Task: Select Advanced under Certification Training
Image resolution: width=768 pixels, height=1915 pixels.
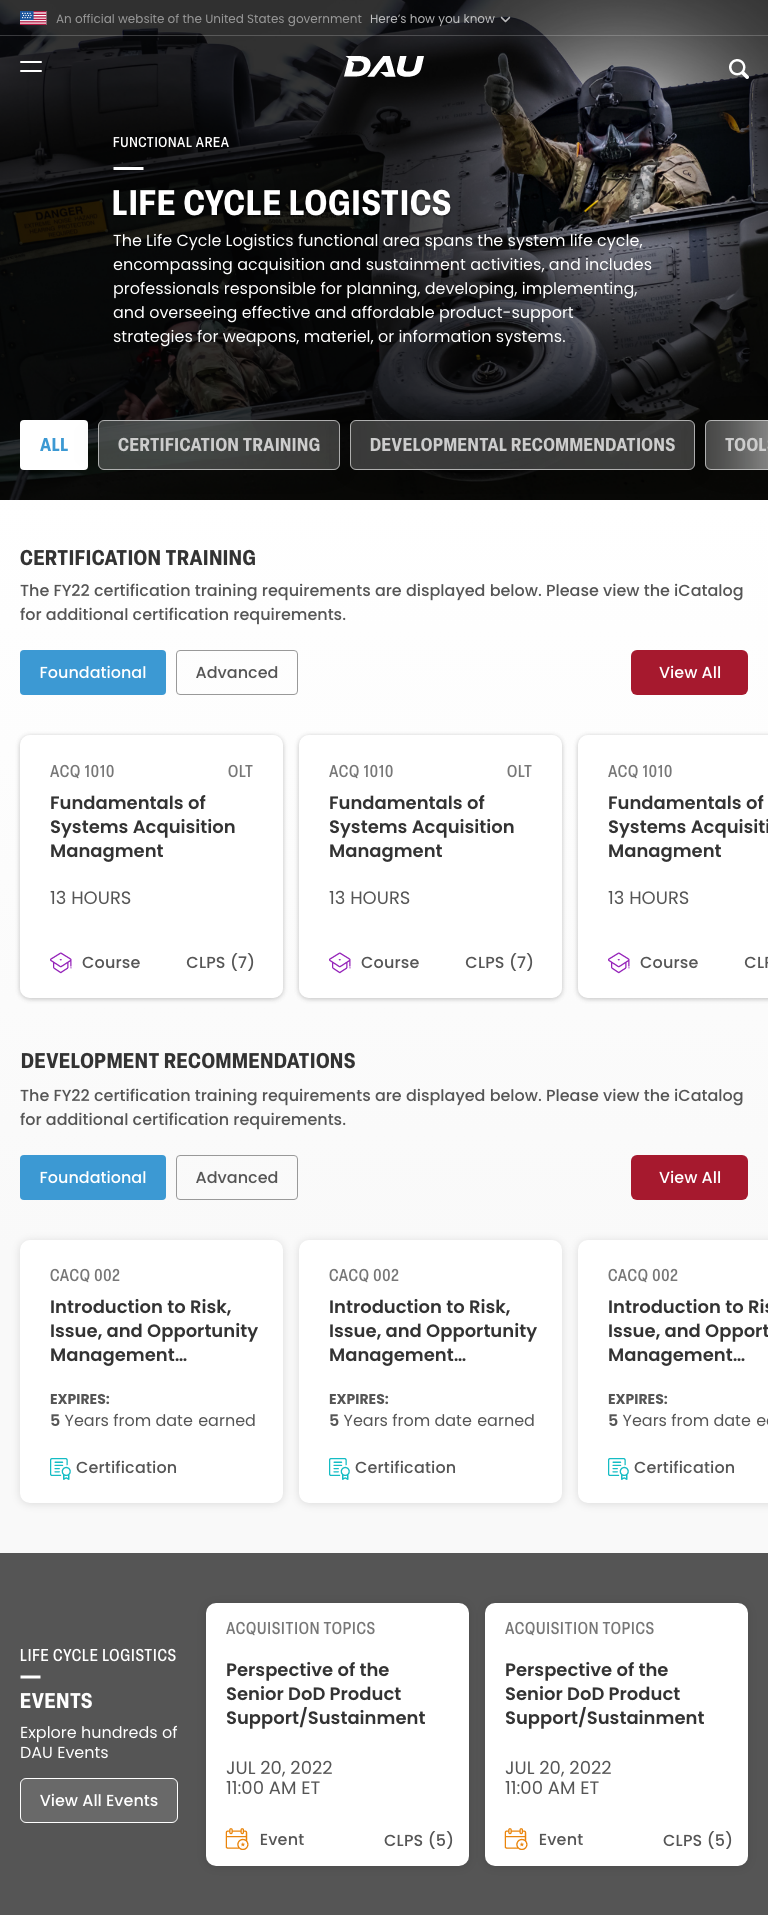Action: (237, 672)
